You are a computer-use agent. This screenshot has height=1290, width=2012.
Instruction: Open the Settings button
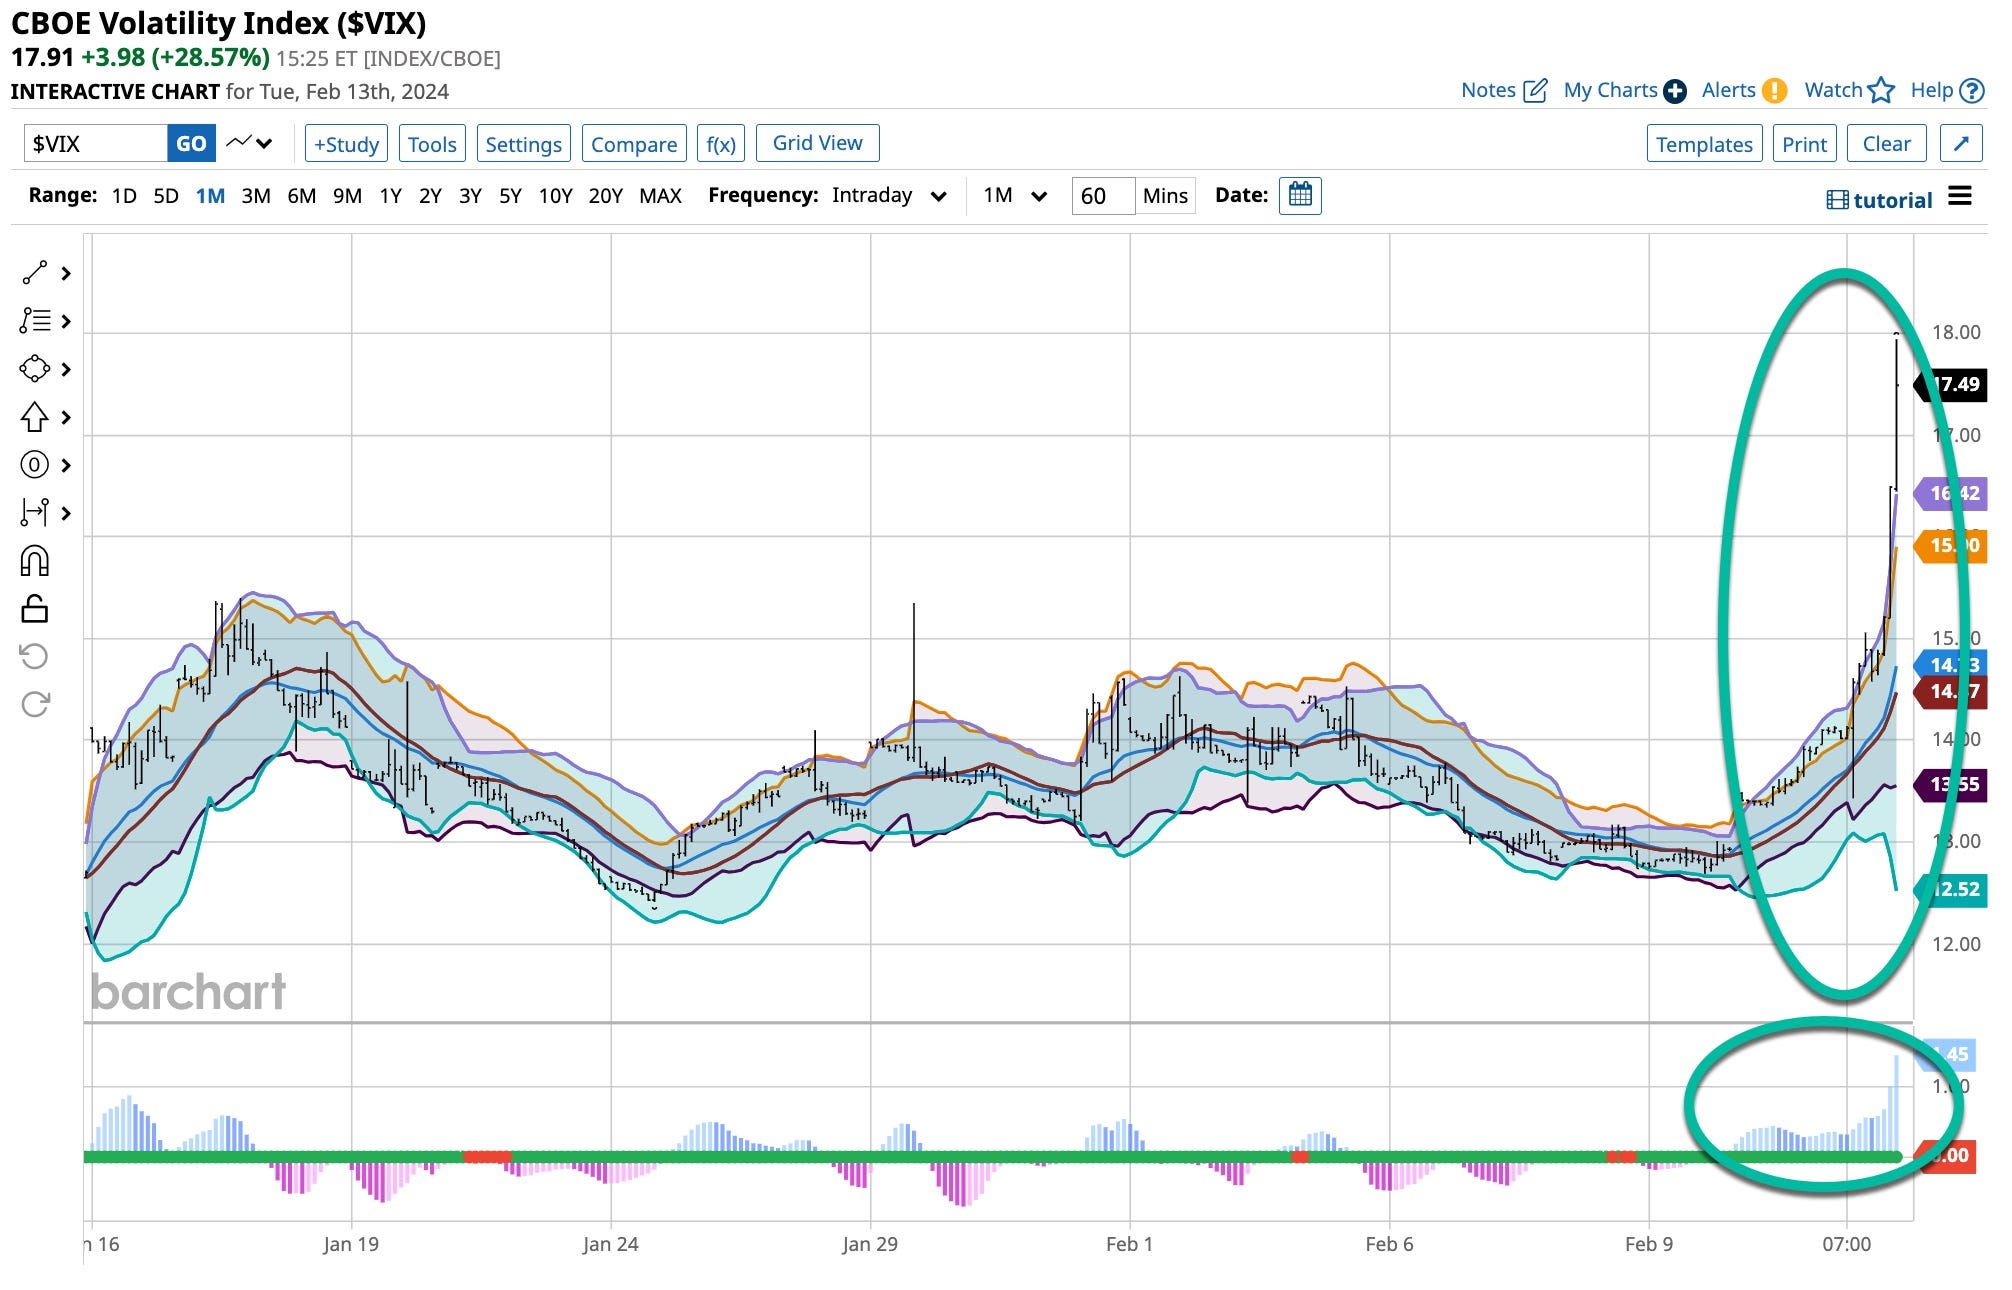(x=524, y=143)
